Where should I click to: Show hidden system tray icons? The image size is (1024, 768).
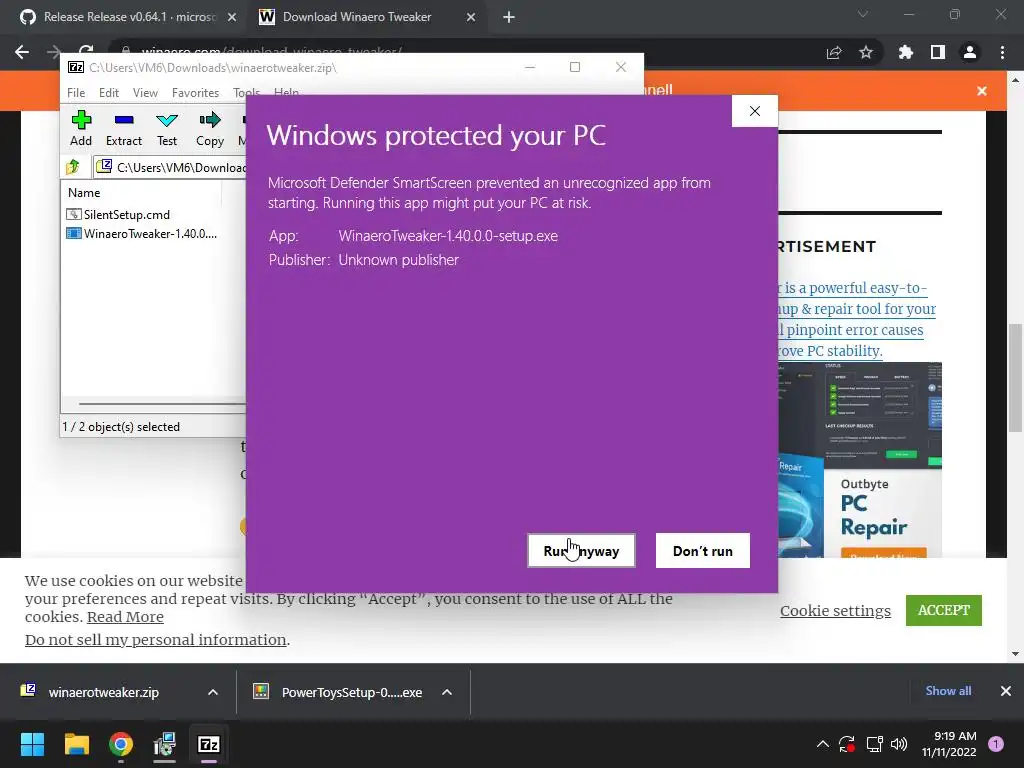(823, 744)
